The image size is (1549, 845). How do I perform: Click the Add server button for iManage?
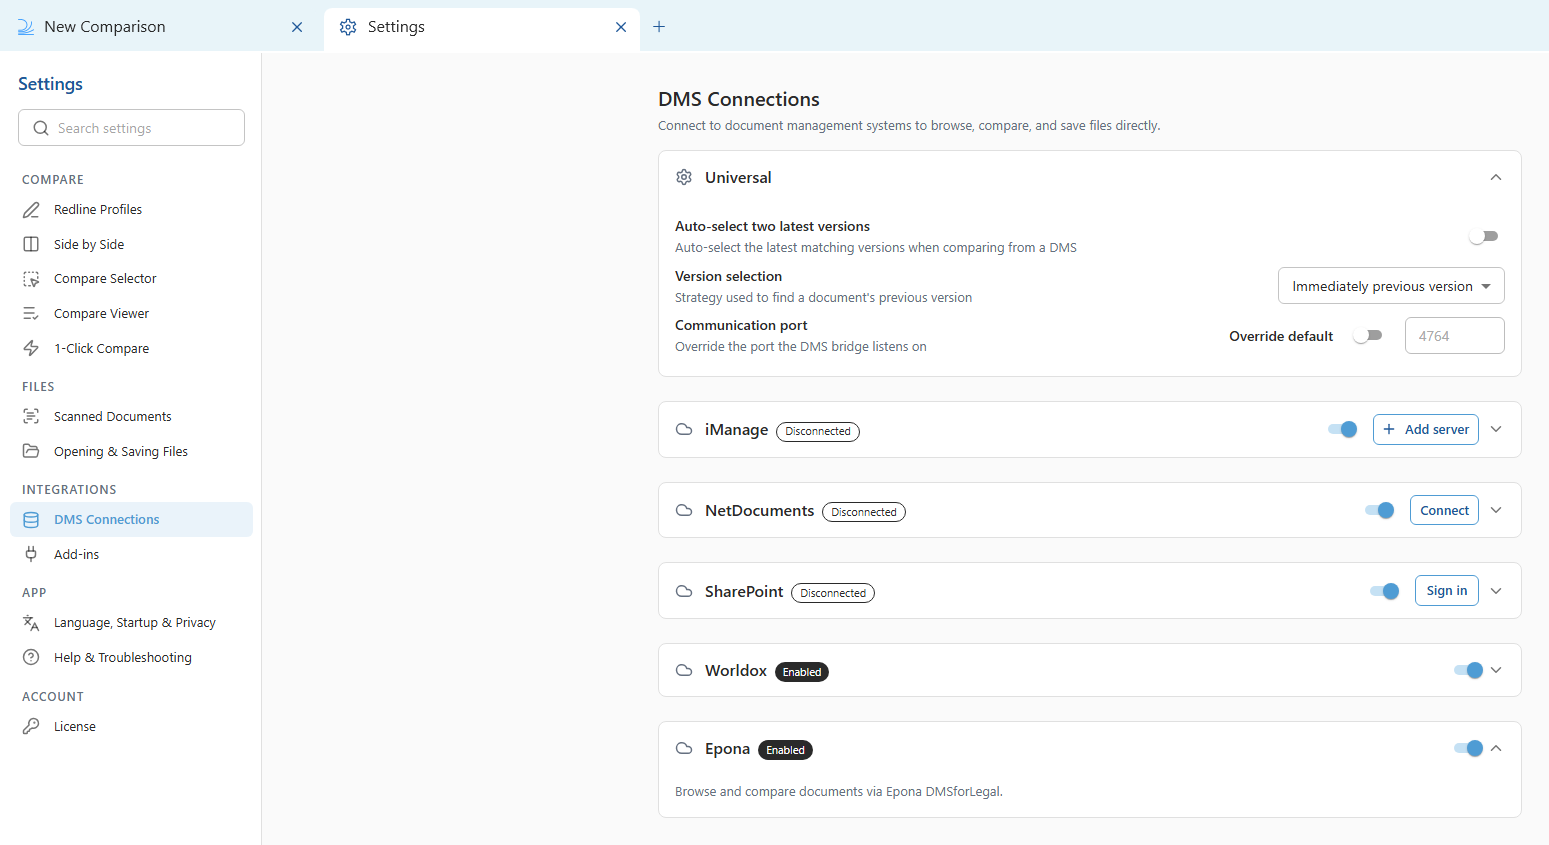(1426, 429)
